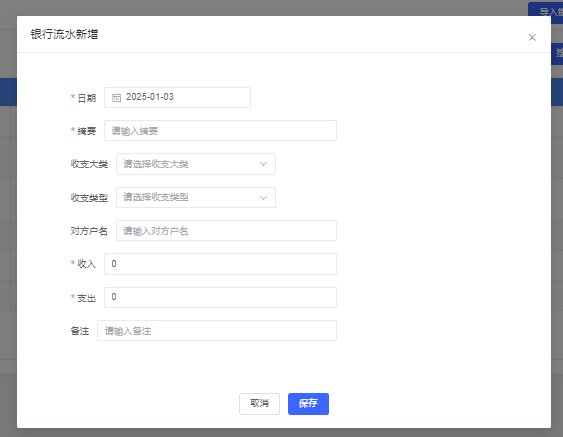Image resolution: width=563 pixels, height=437 pixels.
Task: Click the 收支大类 label text
Action: pyautogui.click(x=89, y=164)
